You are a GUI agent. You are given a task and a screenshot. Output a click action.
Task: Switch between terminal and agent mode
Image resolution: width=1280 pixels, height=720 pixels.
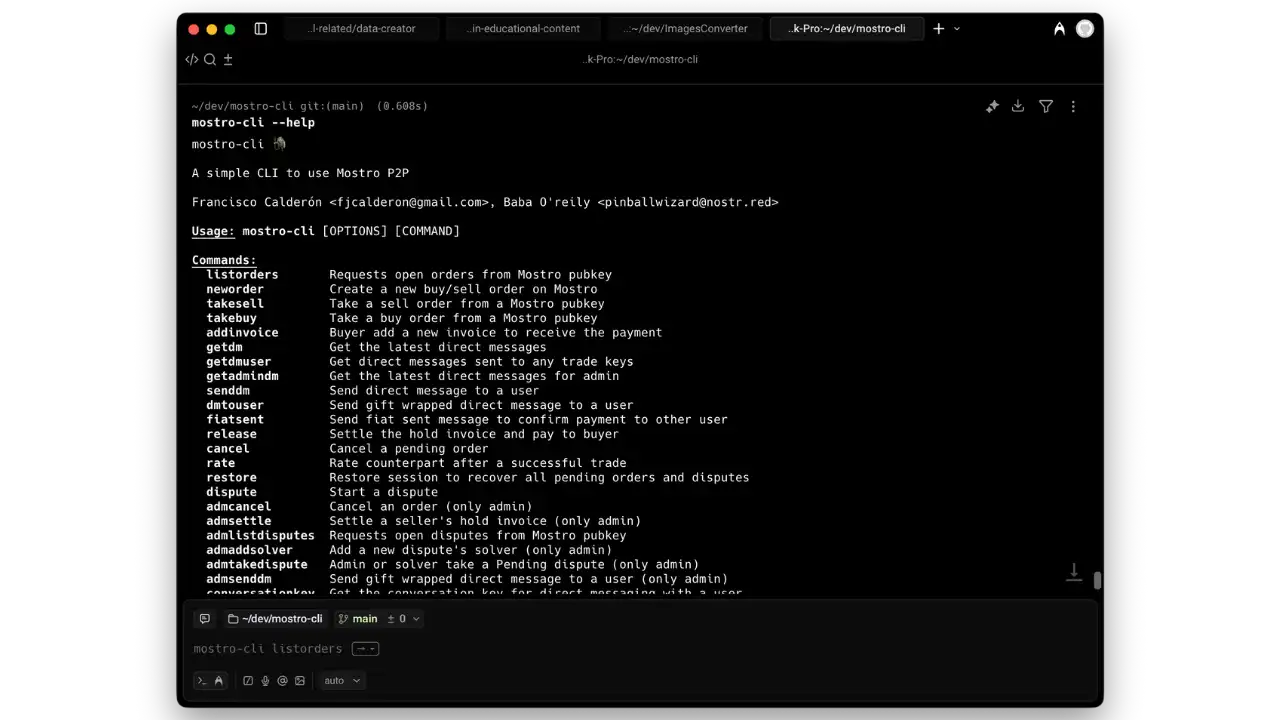click(x=210, y=681)
